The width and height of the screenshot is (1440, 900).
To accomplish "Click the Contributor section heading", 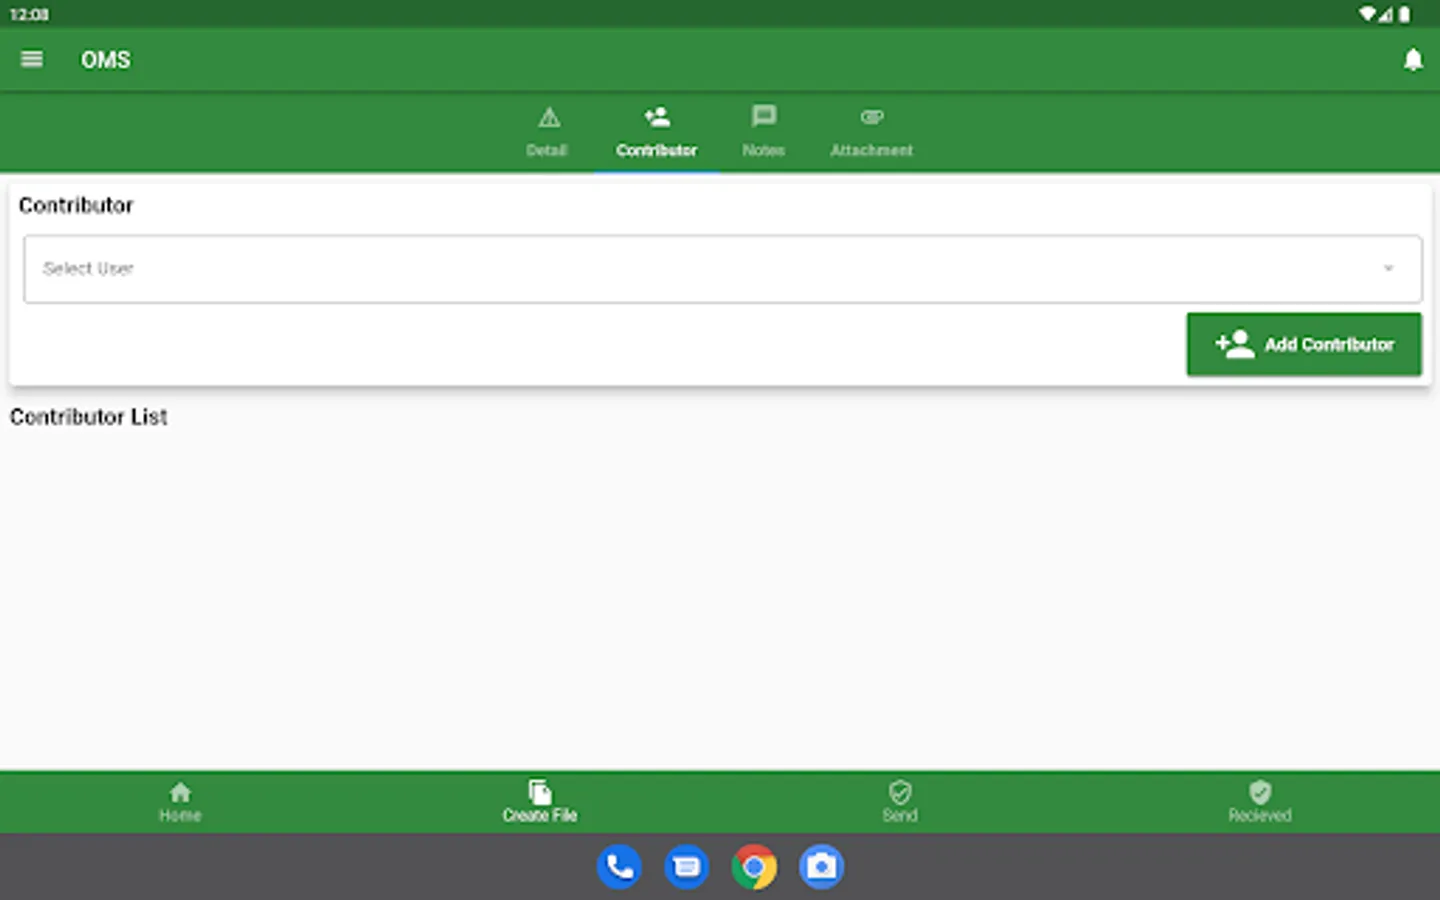I will tap(76, 205).
